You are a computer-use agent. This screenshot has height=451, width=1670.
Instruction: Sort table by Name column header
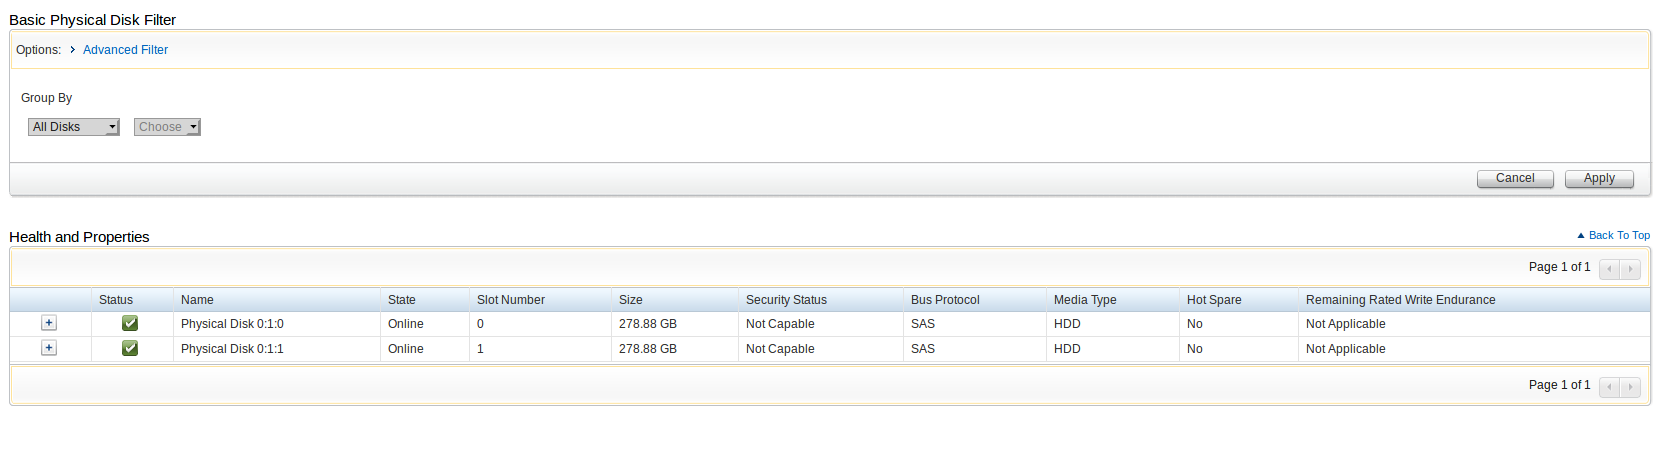coord(197,300)
